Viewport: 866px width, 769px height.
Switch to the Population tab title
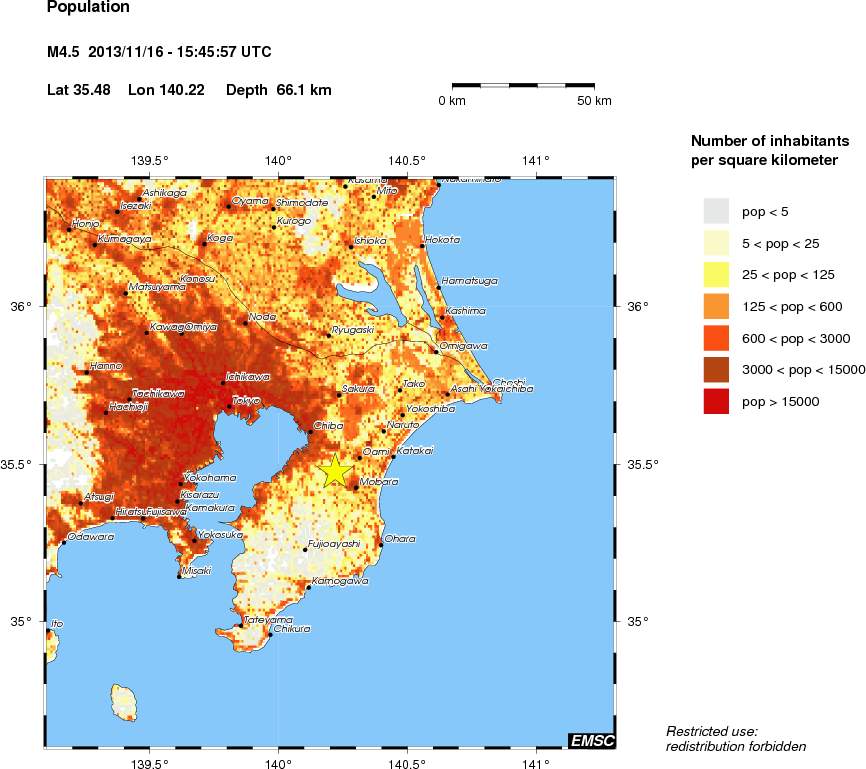click(87, 7)
